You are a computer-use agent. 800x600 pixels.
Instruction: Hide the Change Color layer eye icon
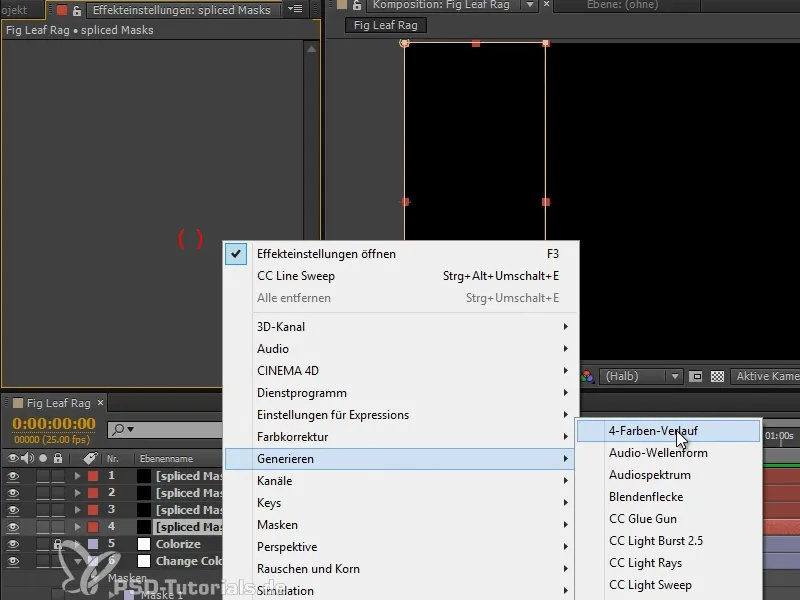coord(13,561)
